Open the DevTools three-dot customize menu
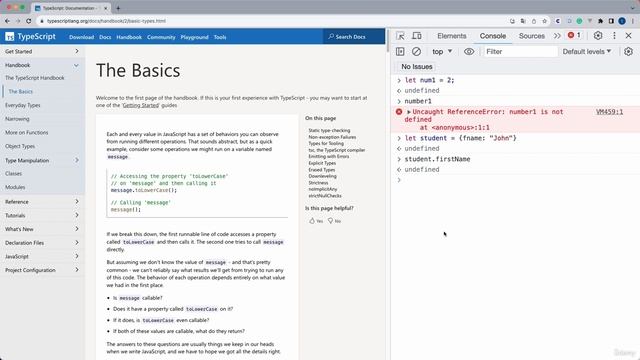Screen dimensions: 640x360 [614, 36]
